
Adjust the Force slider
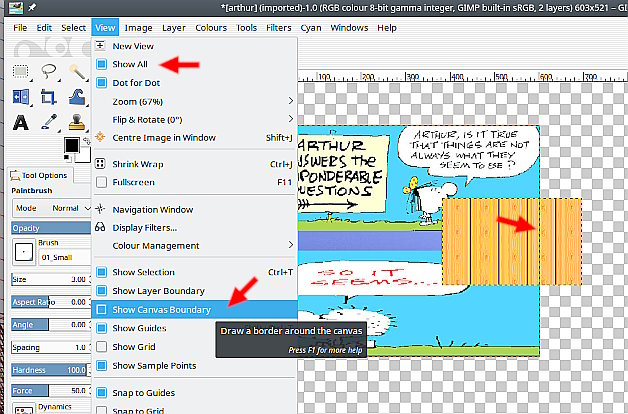click(x=51, y=390)
